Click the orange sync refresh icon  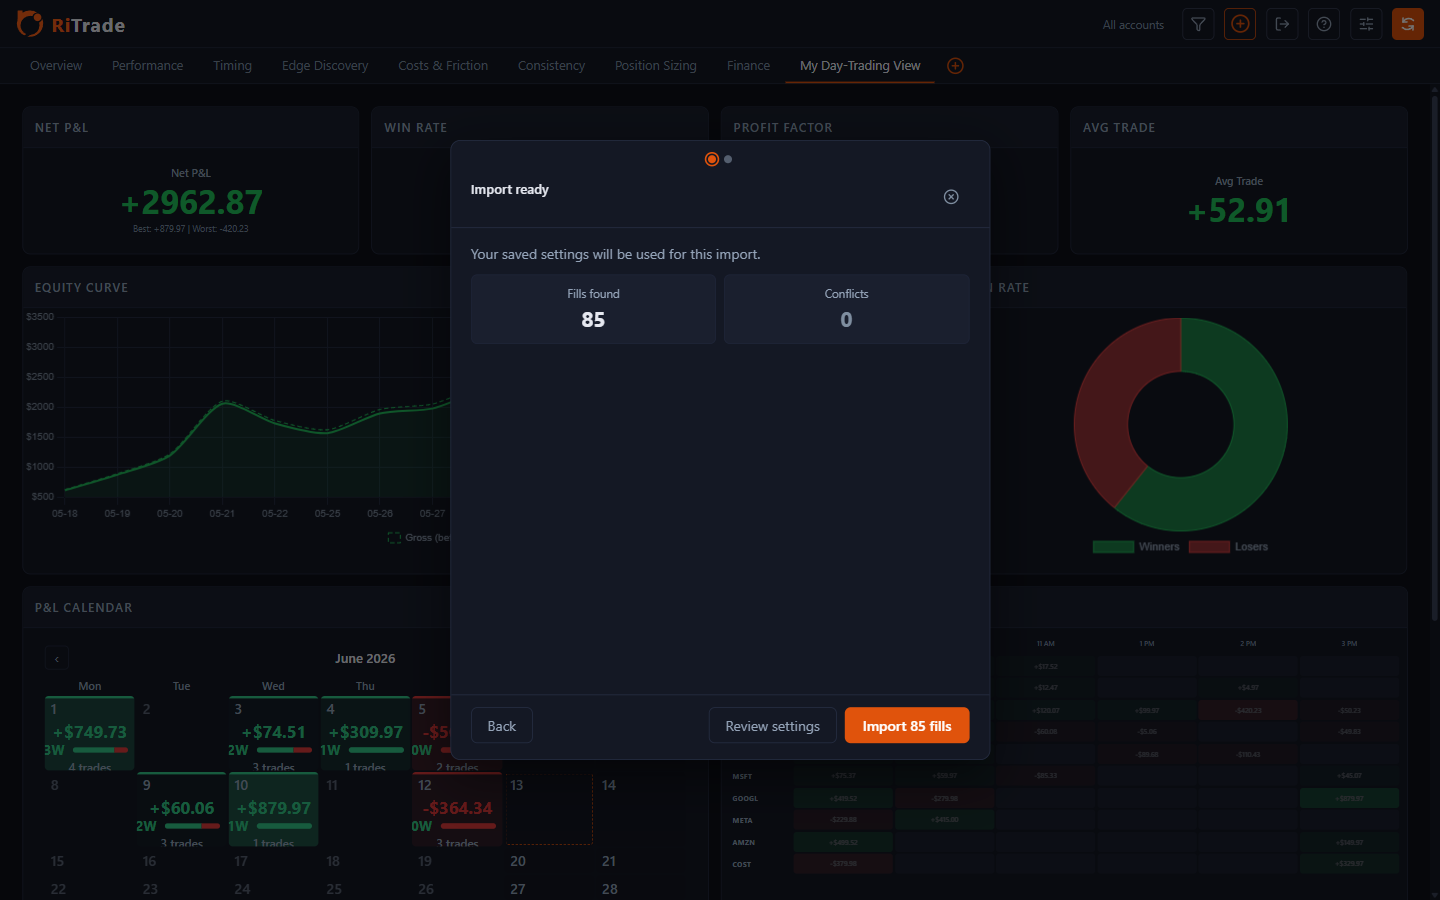point(1408,24)
